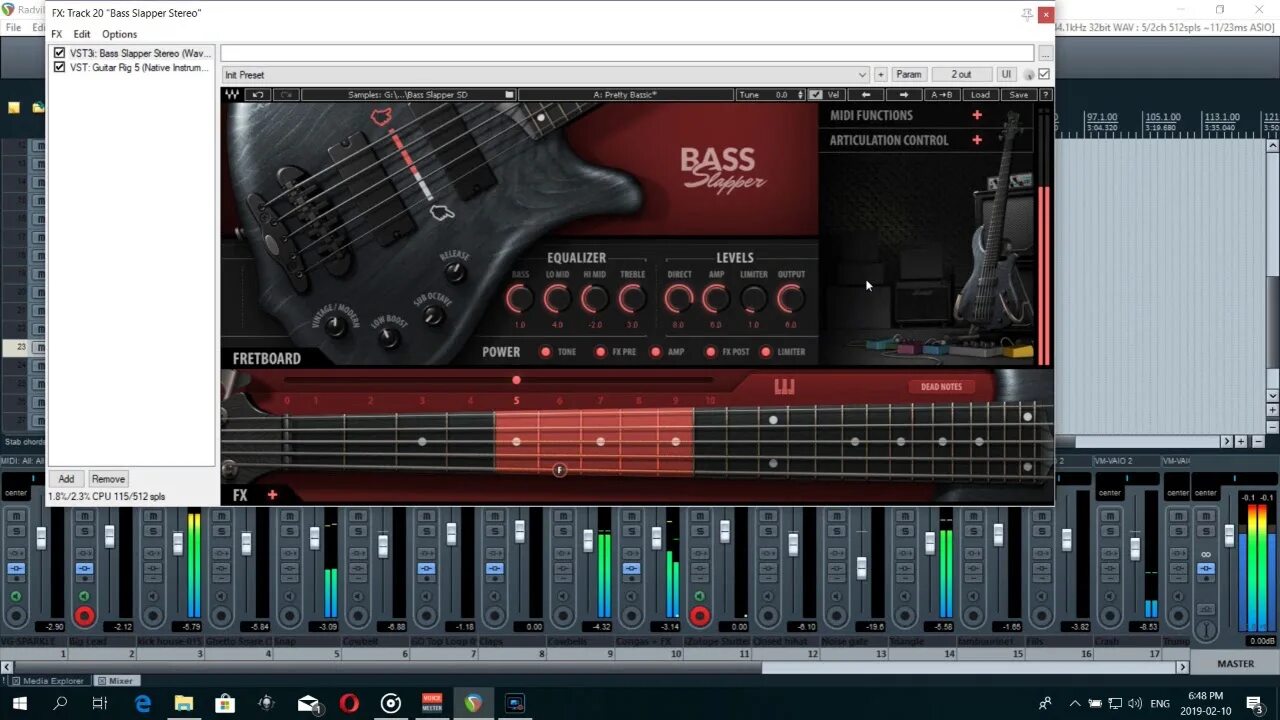
Task: Toggle the VST Guitar Rig 5 checkbox
Action: tap(59, 67)
